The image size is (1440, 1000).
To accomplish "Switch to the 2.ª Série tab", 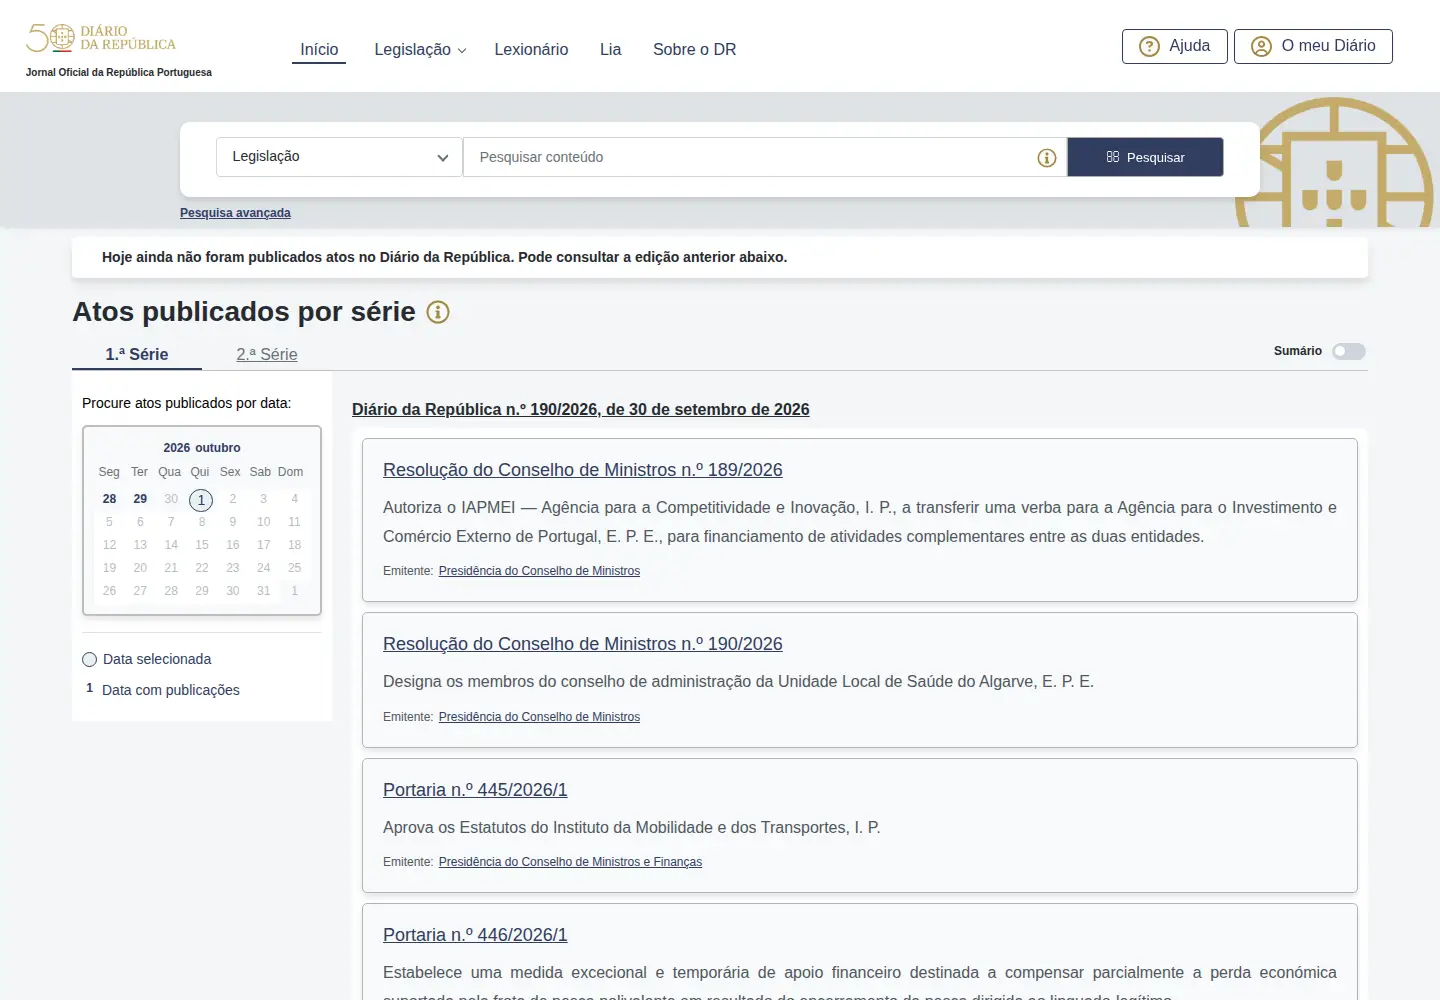I will pyautogui.click(x=267, y=354).
